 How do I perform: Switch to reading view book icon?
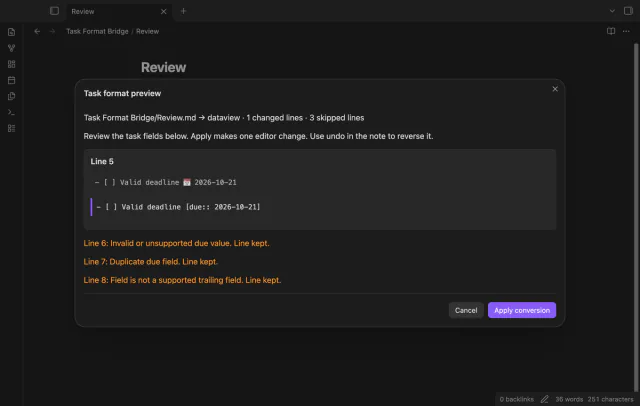[611, 31]
